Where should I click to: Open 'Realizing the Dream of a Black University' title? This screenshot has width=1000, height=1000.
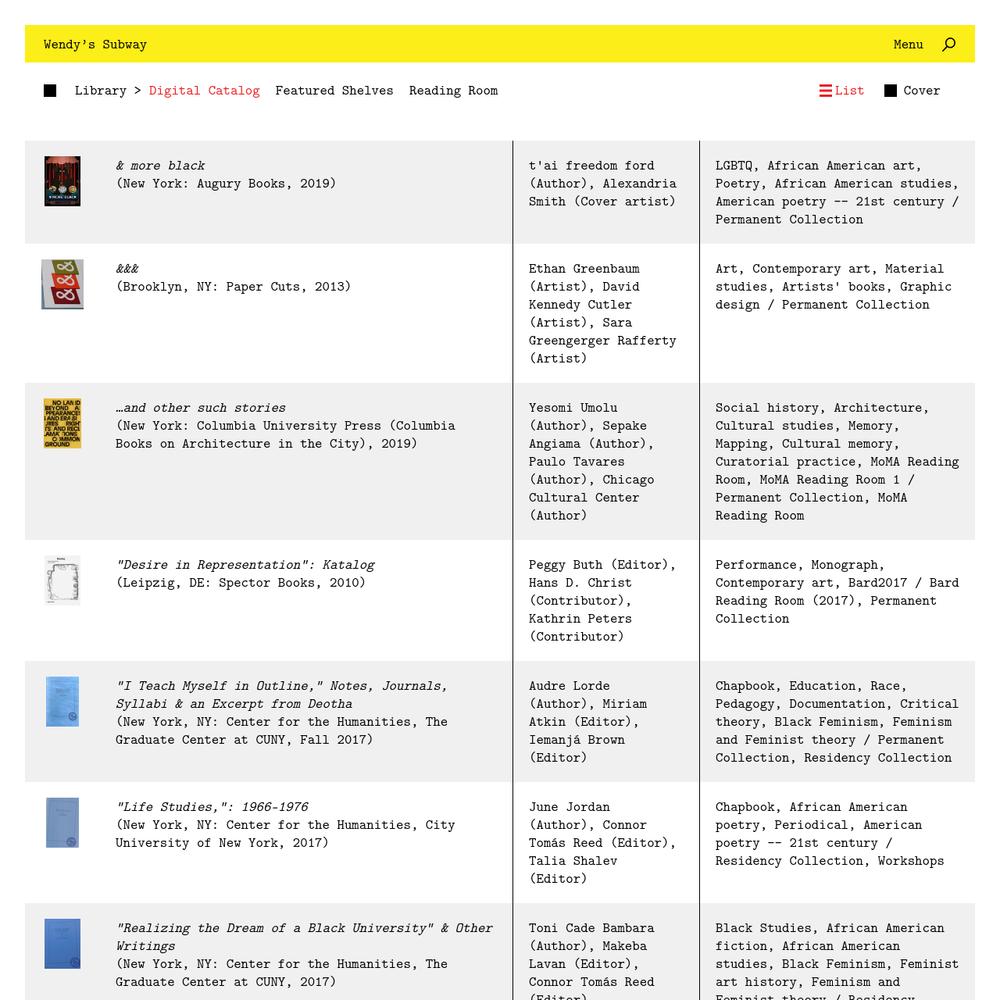coord(304,937)
